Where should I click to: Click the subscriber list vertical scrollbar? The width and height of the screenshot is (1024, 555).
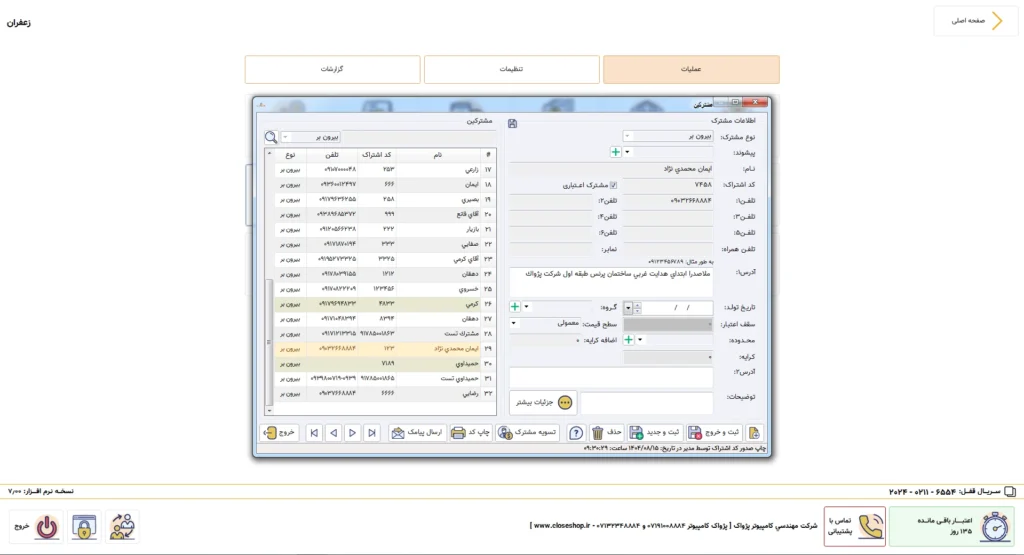pos(269,342)
